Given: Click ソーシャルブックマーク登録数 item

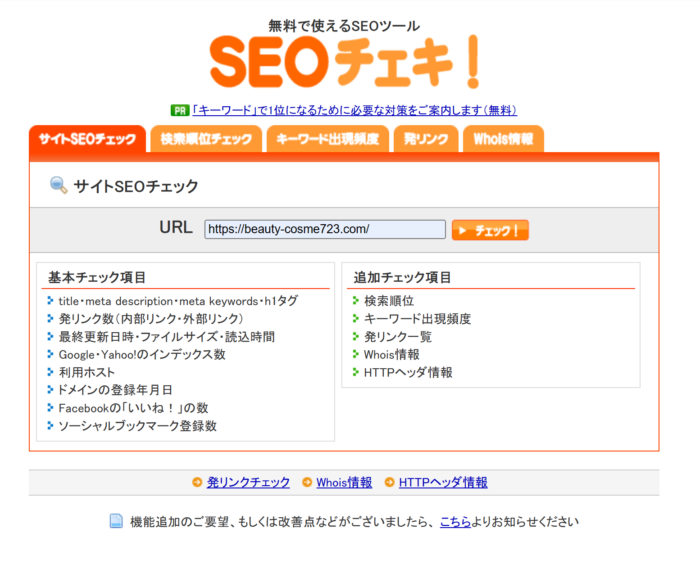Looking at the screenshot, I should point(138,426).
